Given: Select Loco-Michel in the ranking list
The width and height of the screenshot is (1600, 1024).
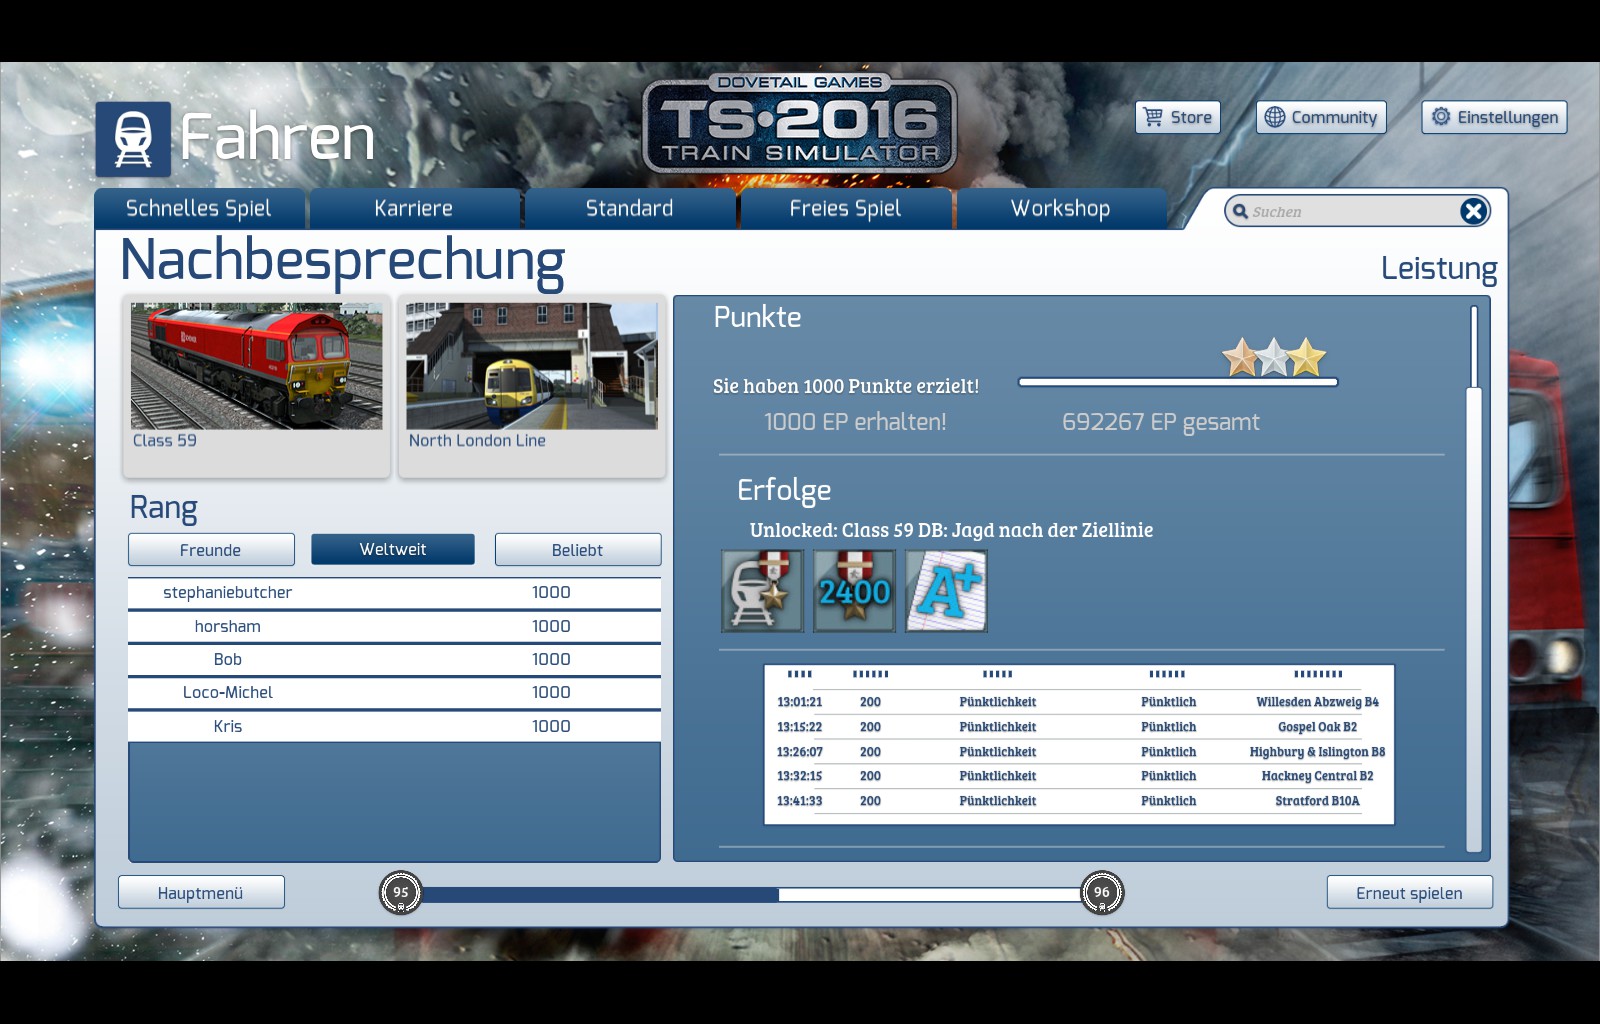Looking at the screenshot, I should click(394, 693).
